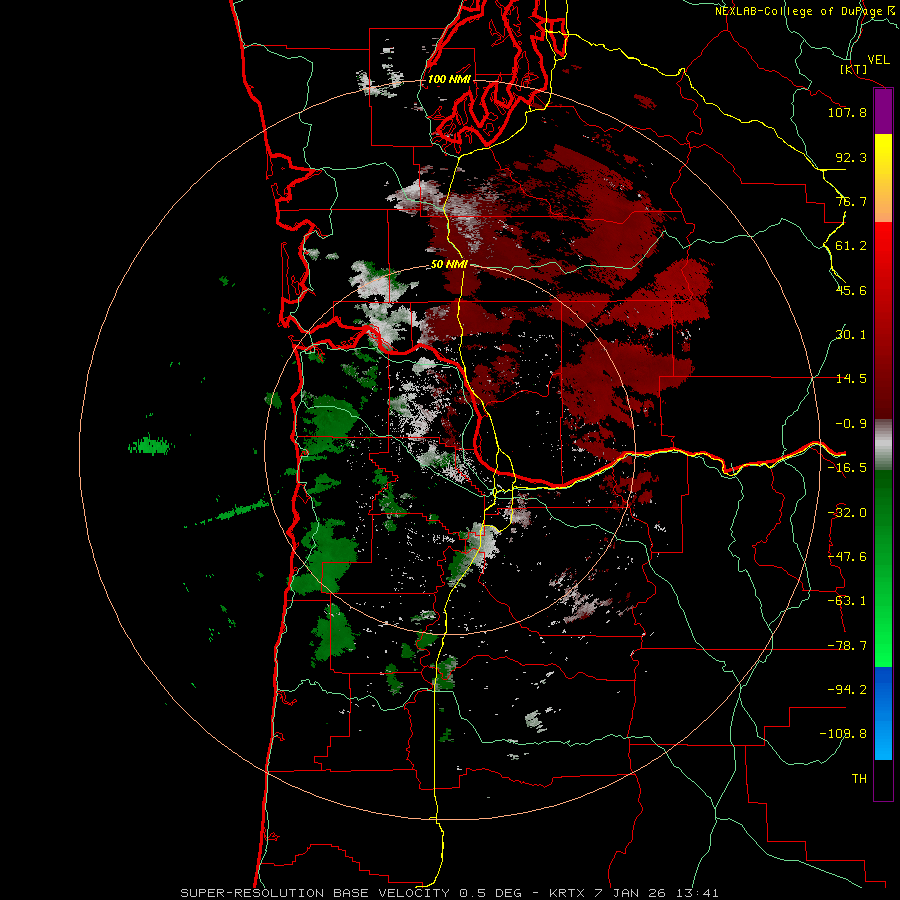
Task: Click the '100 NMI' range ring label
Action: tap(449, 79)
